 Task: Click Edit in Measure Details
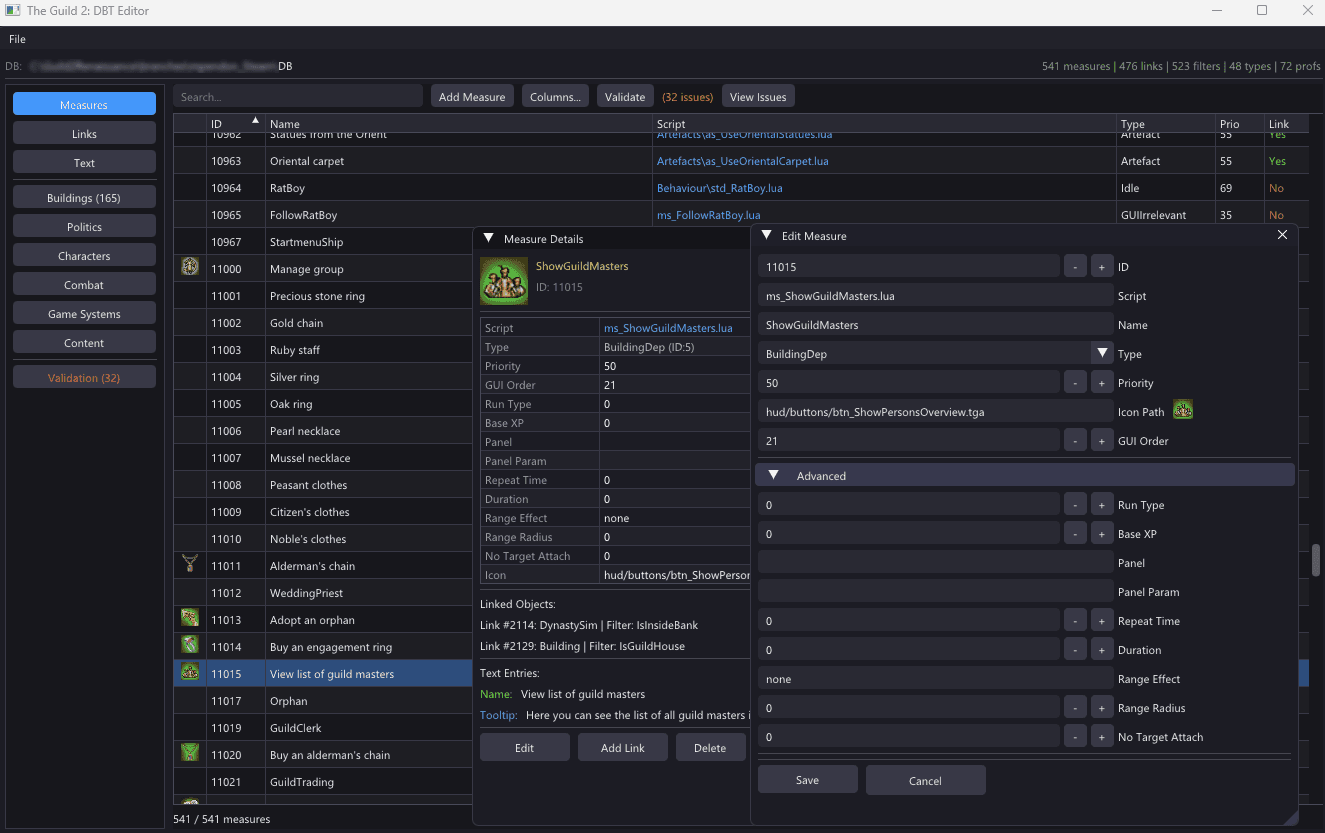tap(525, 747)
